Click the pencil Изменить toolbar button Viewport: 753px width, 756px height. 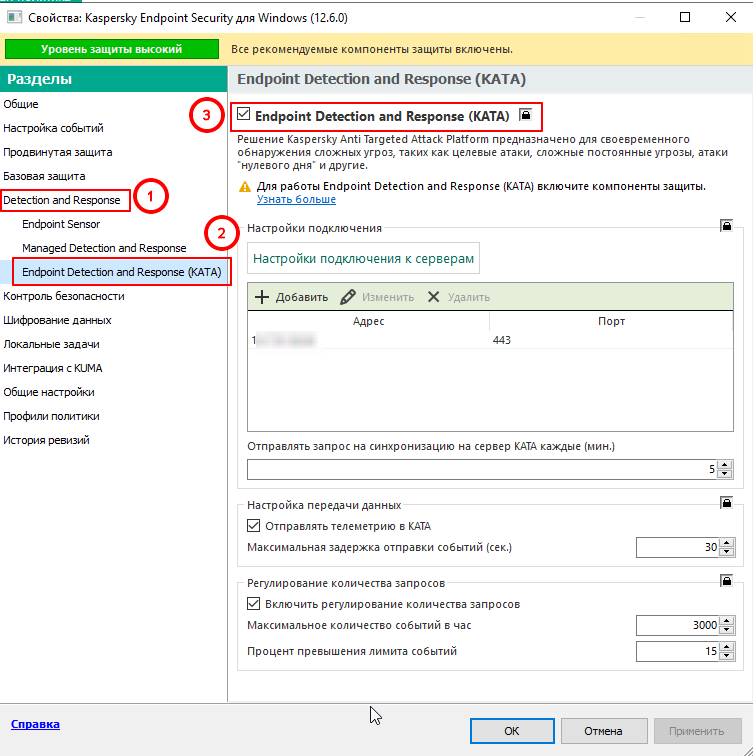point(377,297)
